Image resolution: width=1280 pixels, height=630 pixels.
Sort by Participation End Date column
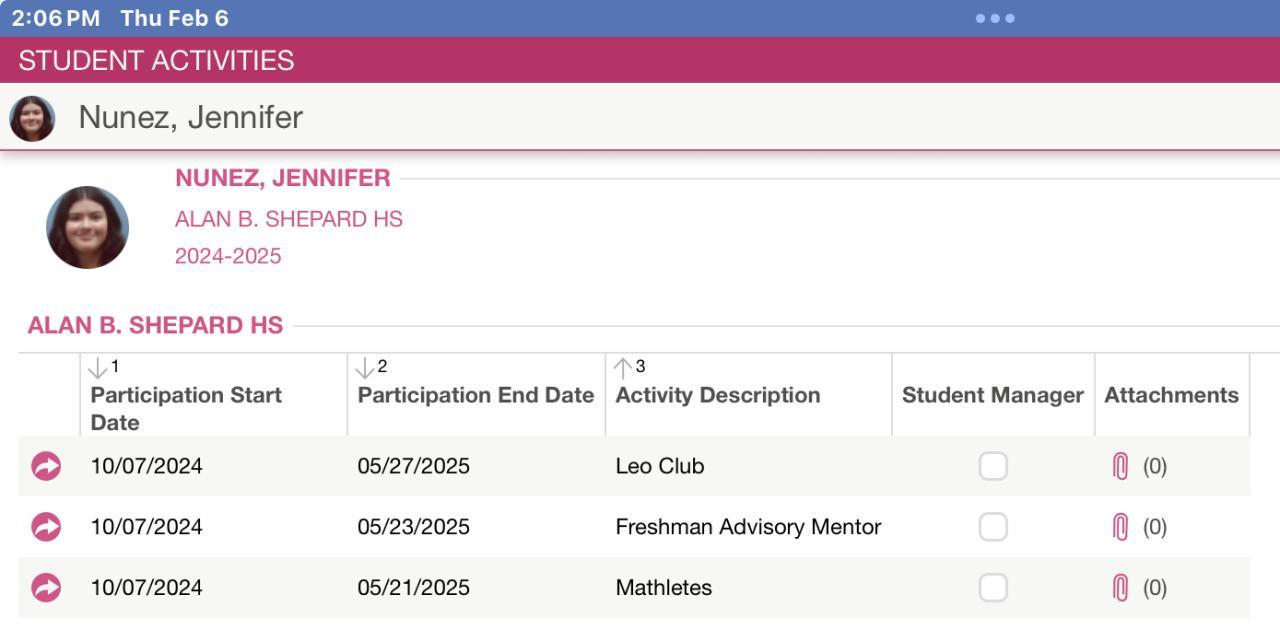[x=475, y=395]
